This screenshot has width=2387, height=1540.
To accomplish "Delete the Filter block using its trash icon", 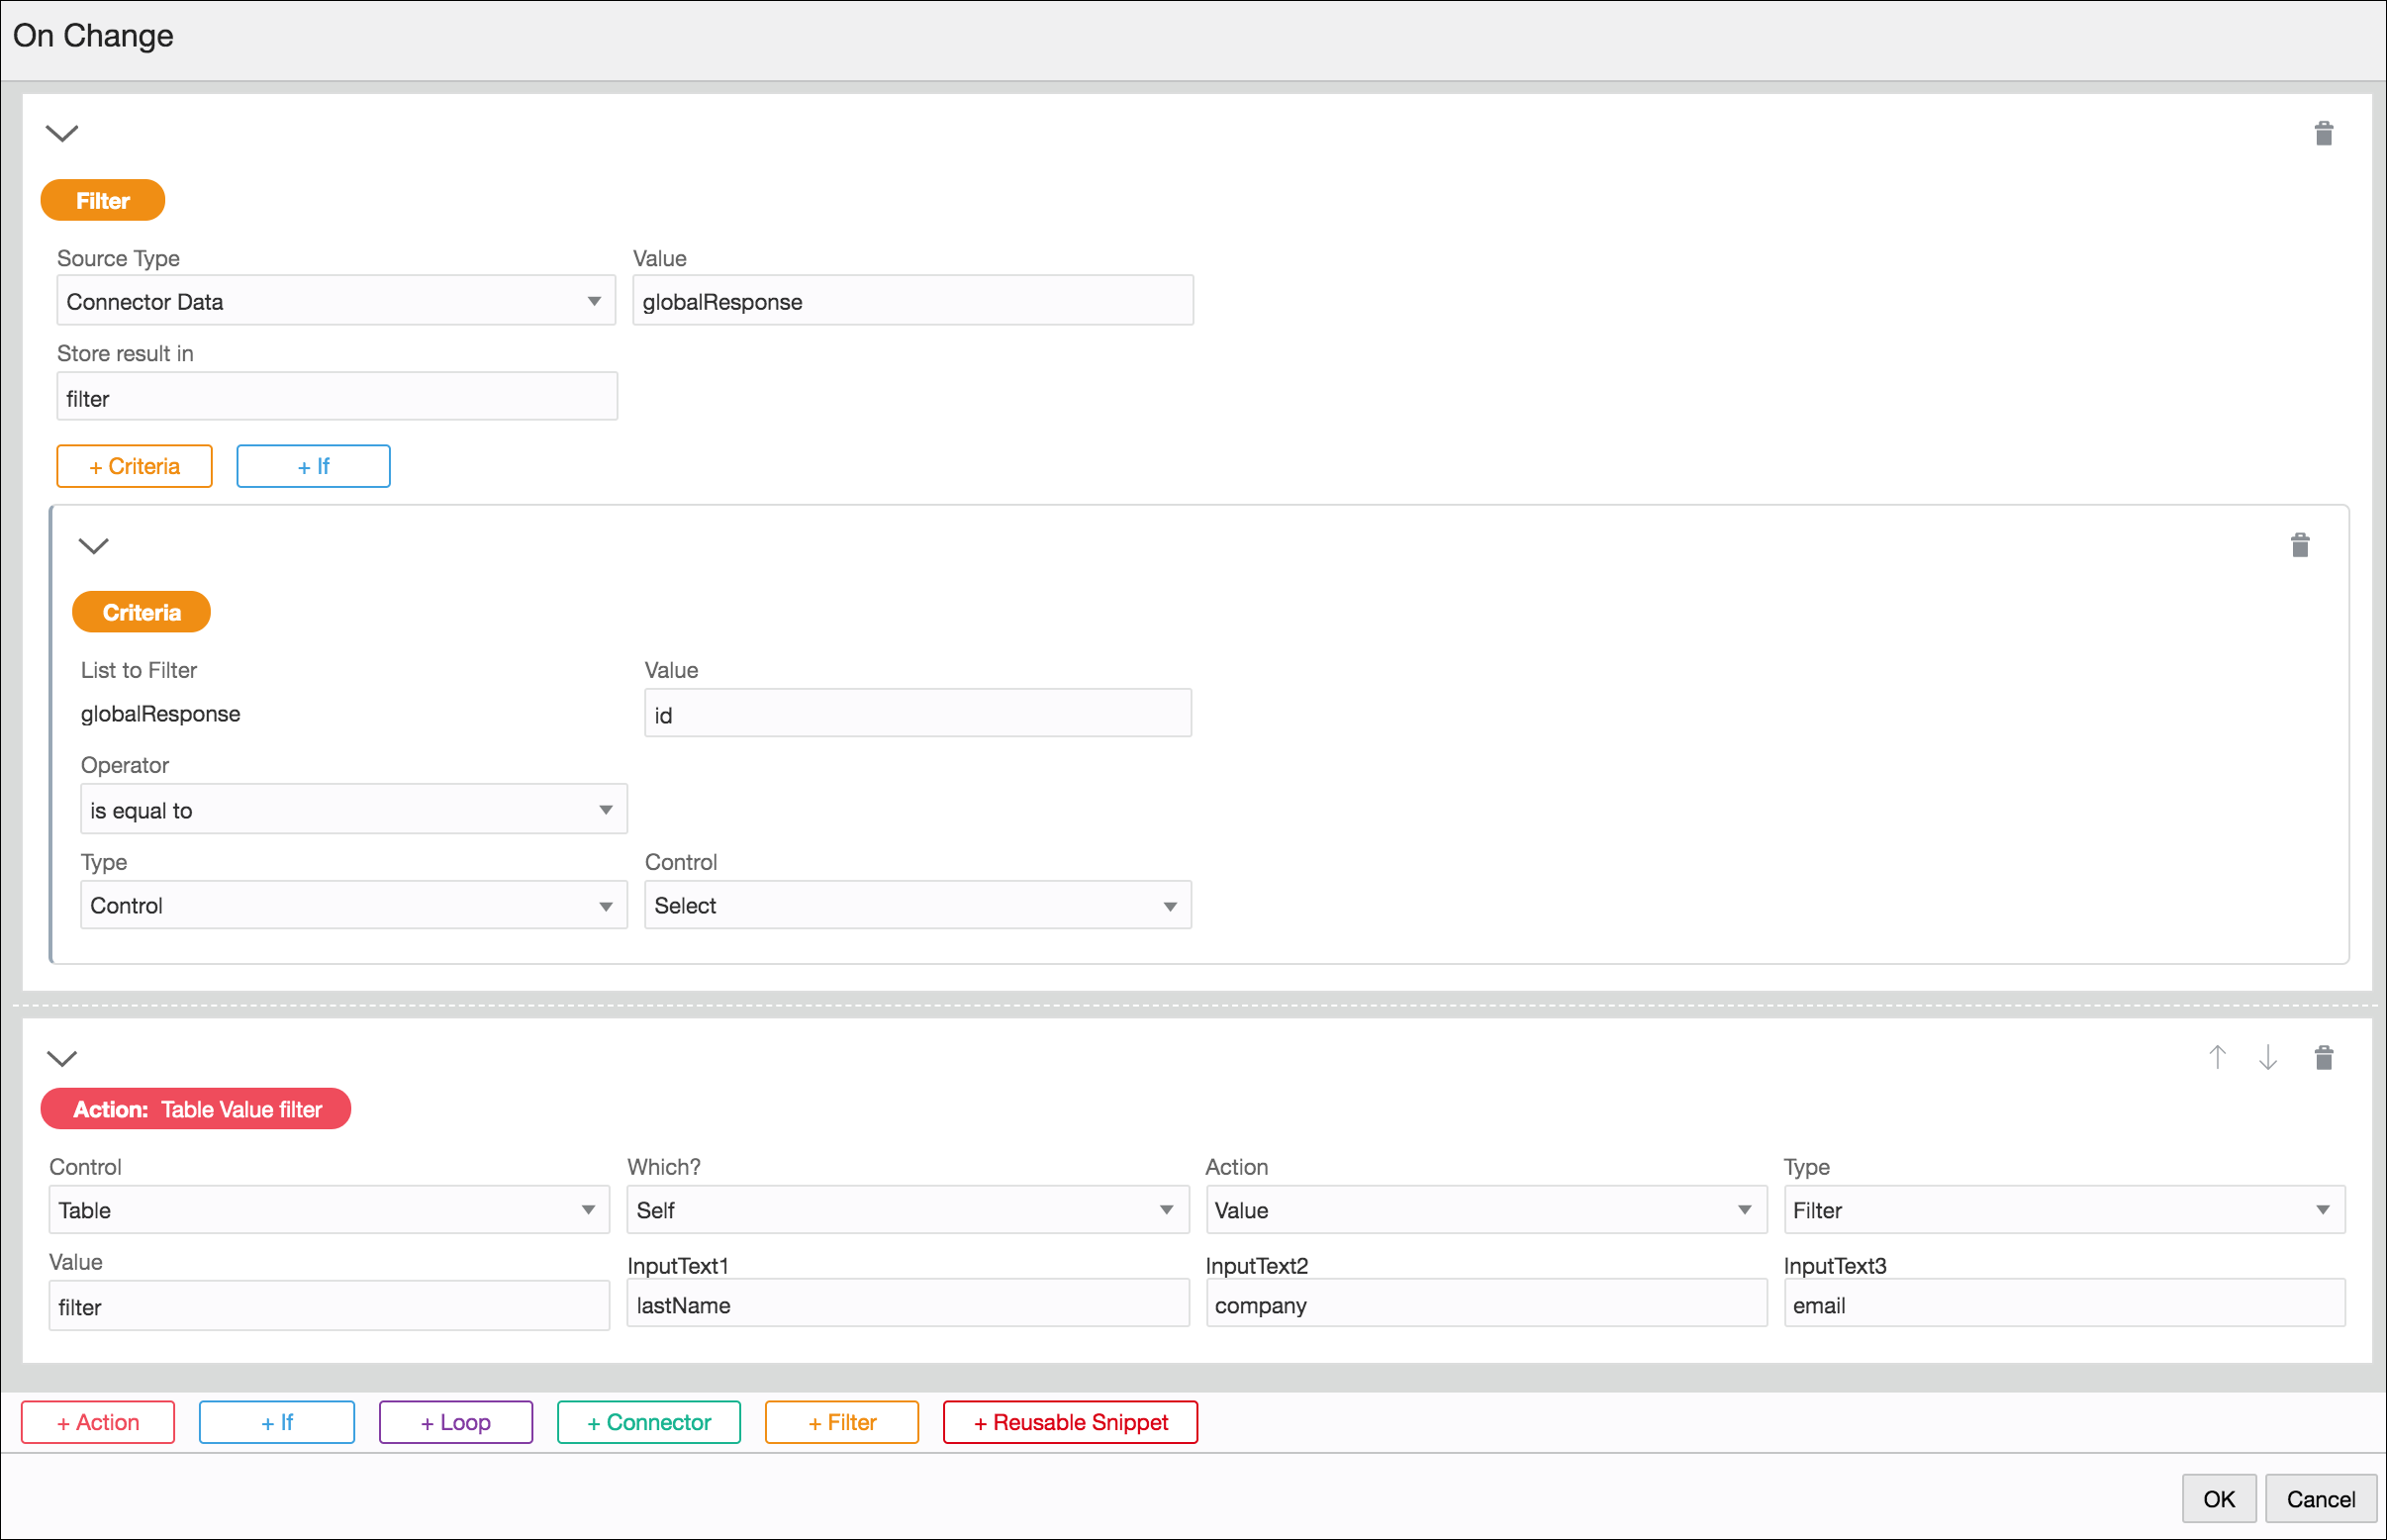I will pos(2324,132).
